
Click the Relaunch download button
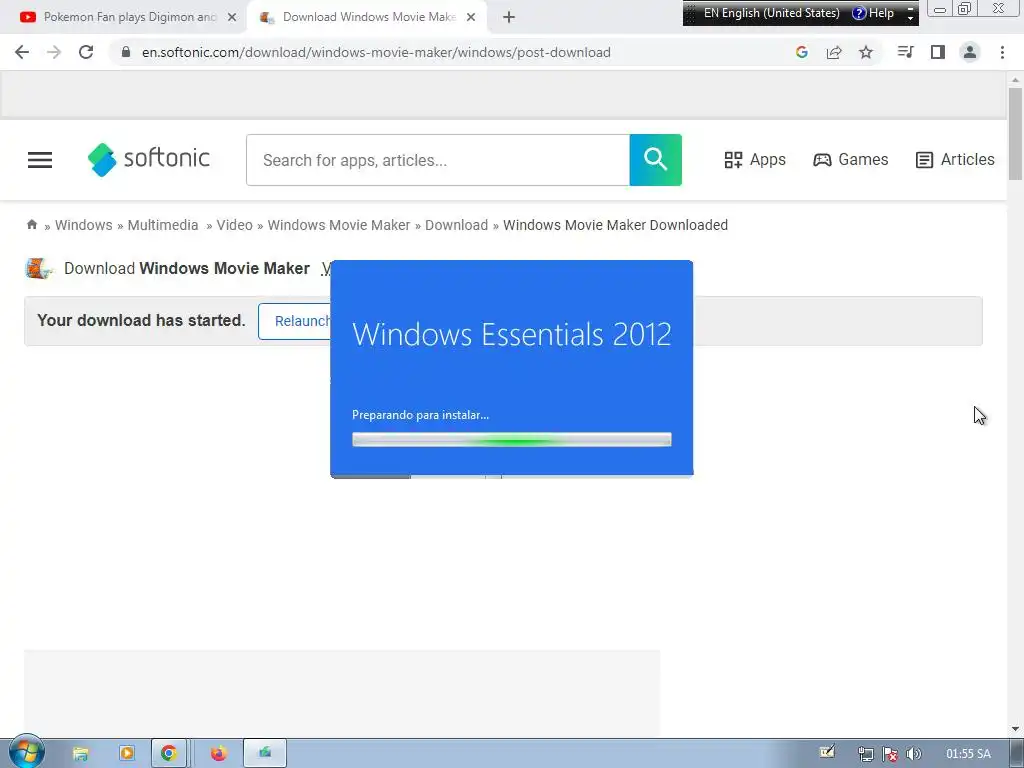click(295, 321)
